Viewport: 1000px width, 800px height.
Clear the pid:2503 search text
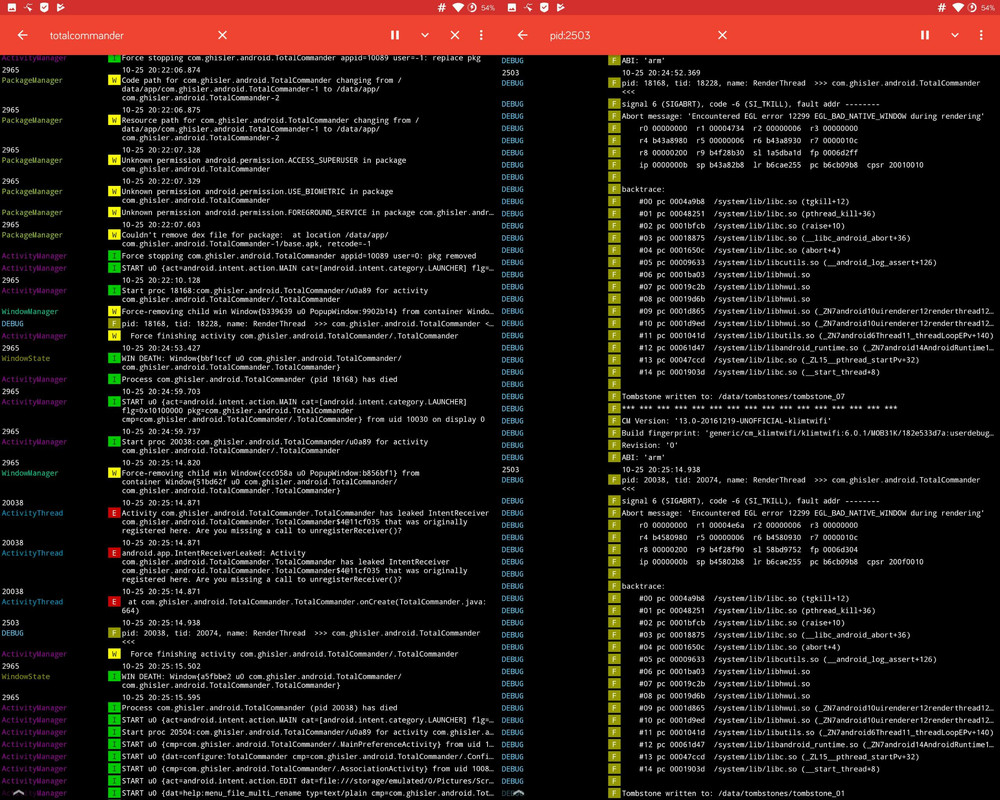722,35
